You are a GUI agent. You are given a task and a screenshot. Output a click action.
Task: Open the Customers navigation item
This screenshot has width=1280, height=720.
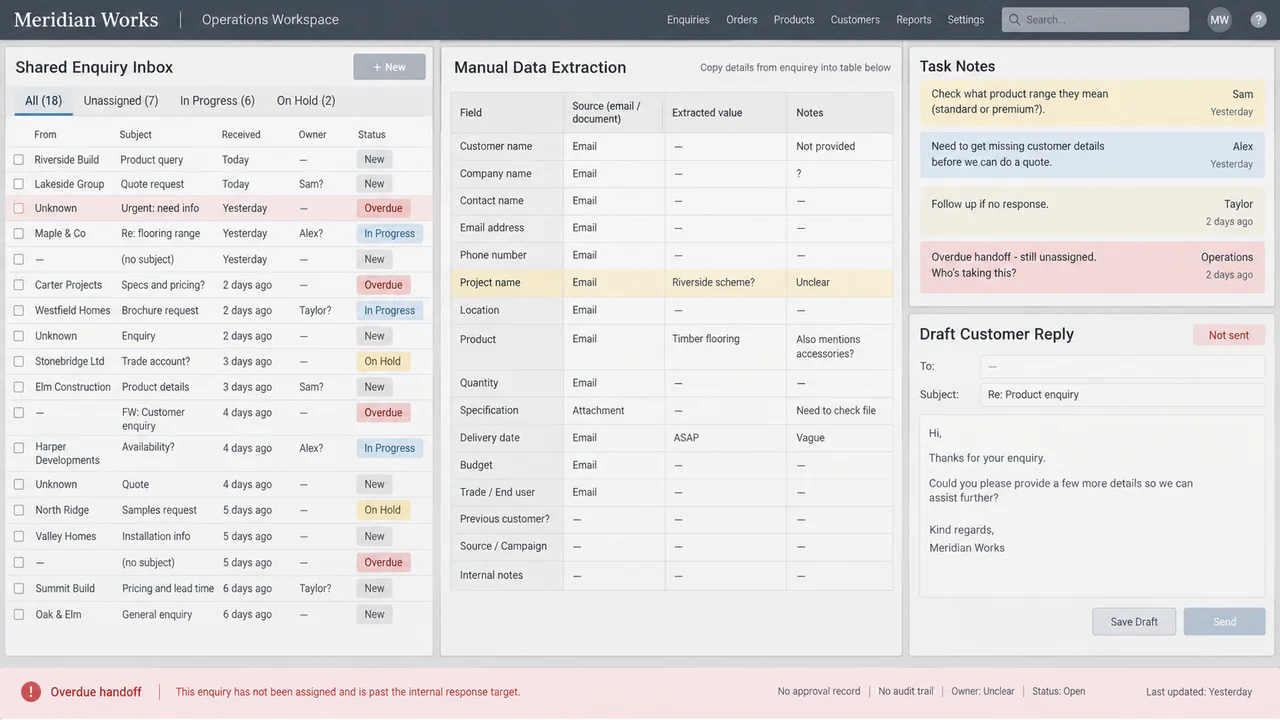coord(855,20)
